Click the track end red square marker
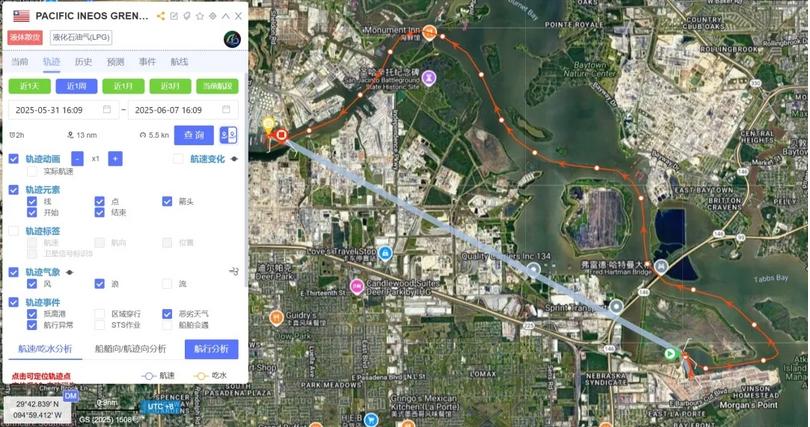This screenshot has width=810, height=427. (x=282, y=135)
